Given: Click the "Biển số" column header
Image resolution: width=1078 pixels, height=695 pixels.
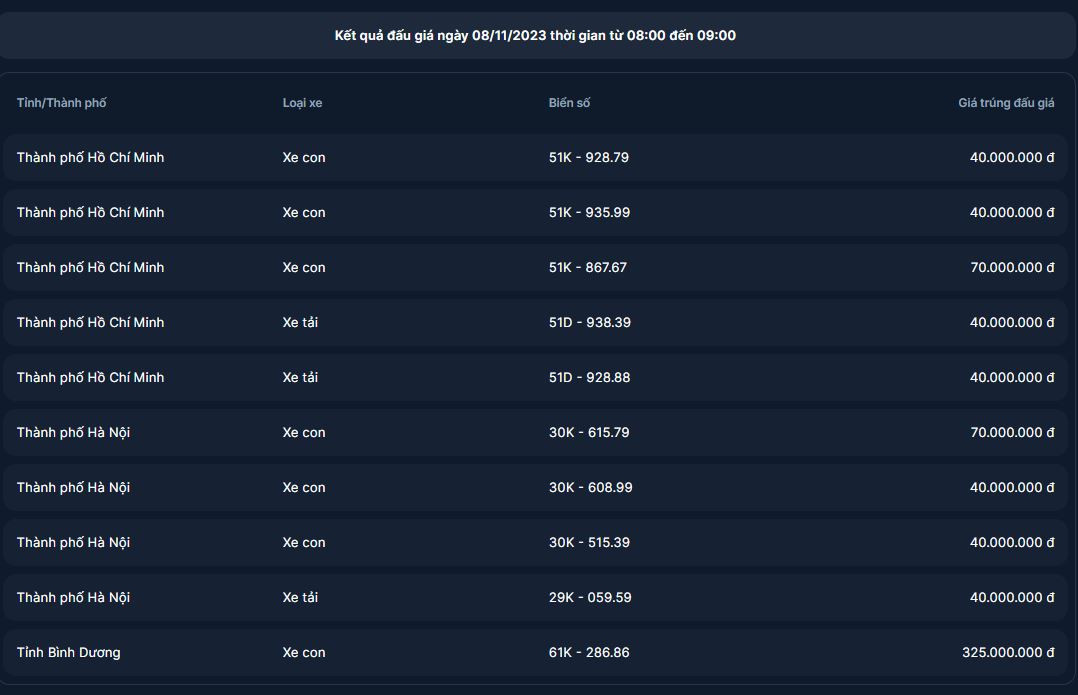Looking at the screenshot, I should click(569, 103).
